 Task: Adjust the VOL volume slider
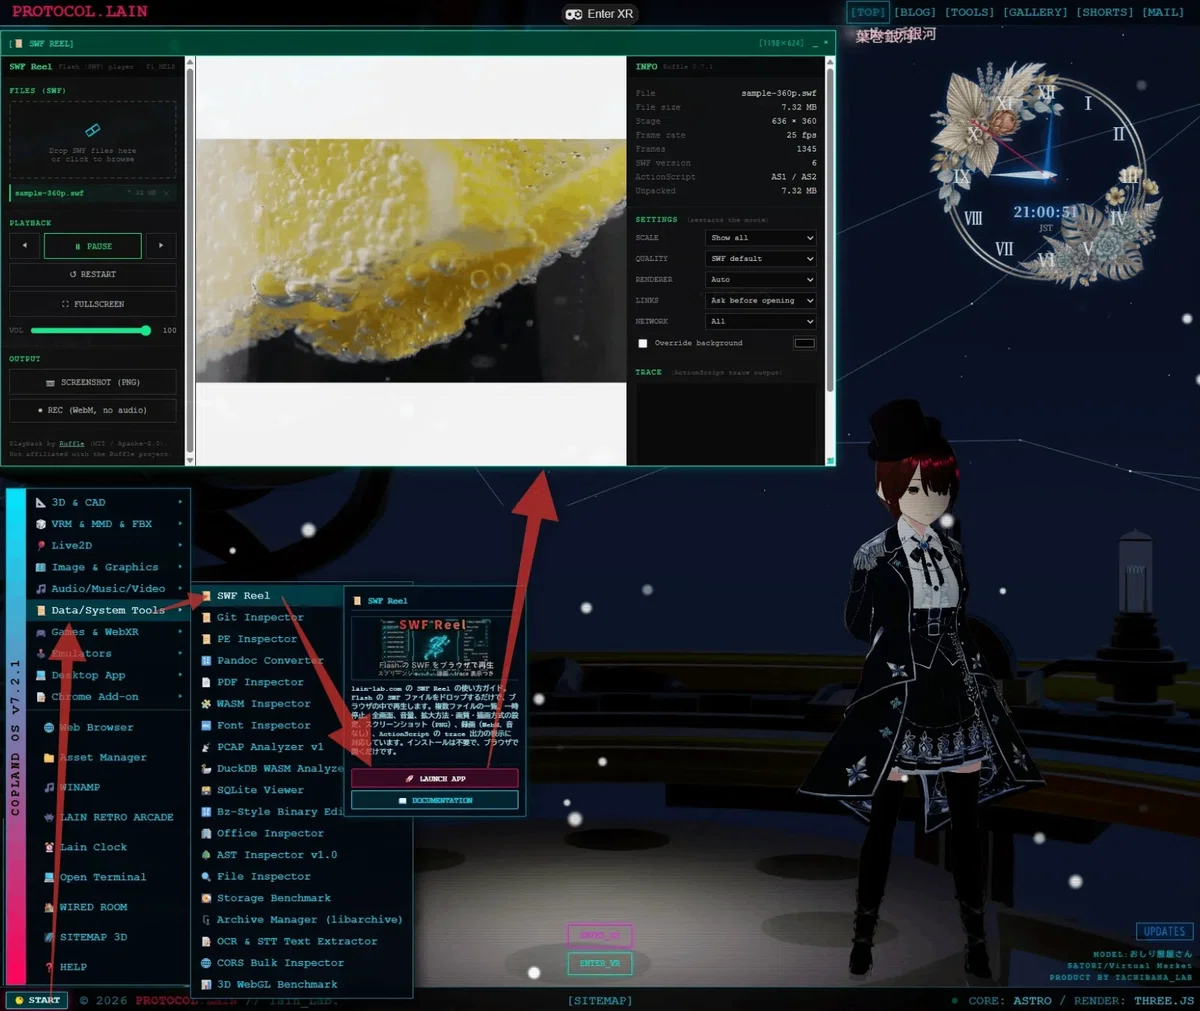pyautogui.click(x=91, y=330)
